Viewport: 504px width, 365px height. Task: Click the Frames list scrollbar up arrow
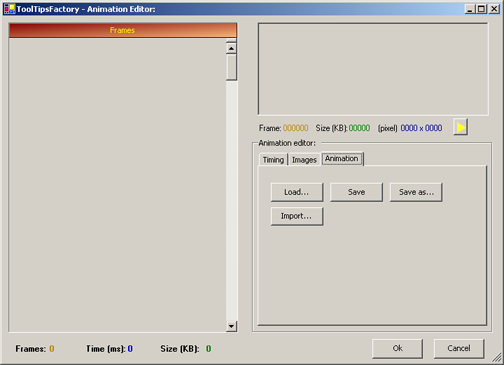click(231, 49)
